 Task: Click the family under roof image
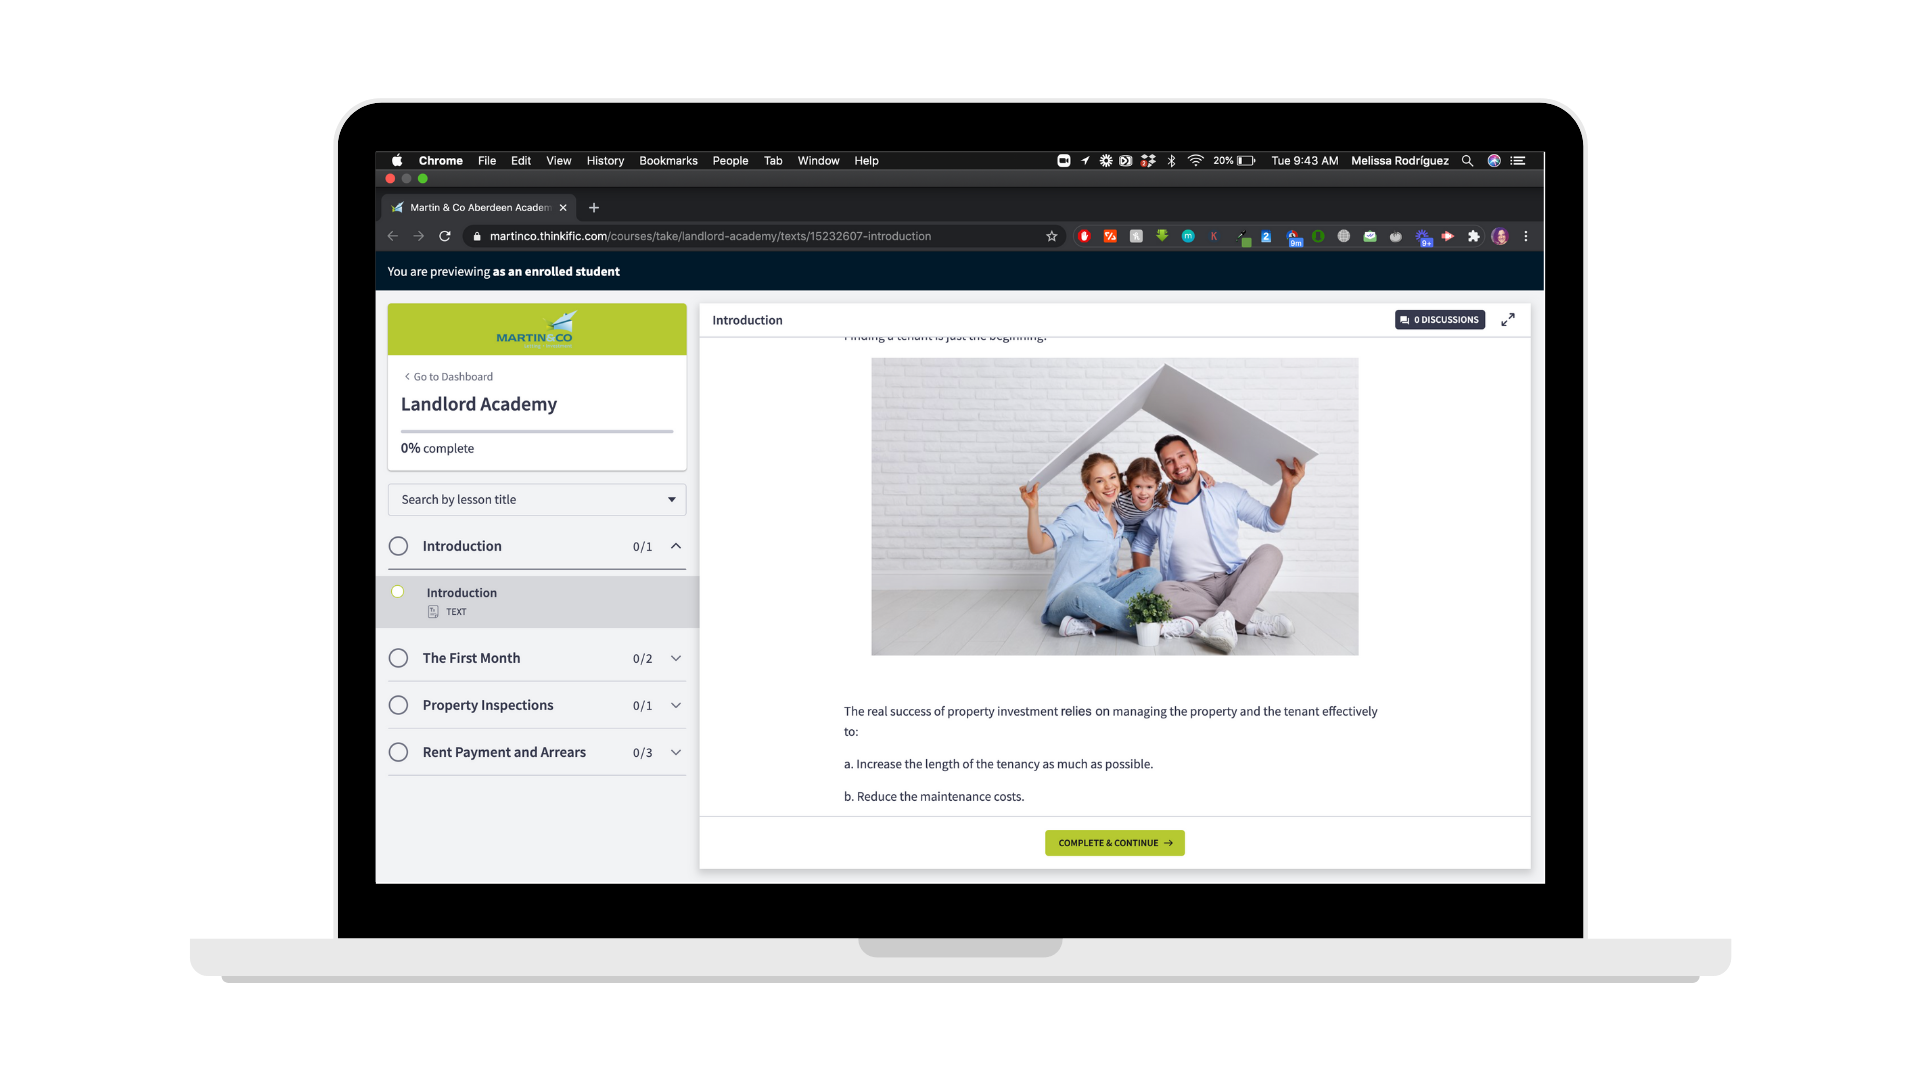click(1115, 507)
